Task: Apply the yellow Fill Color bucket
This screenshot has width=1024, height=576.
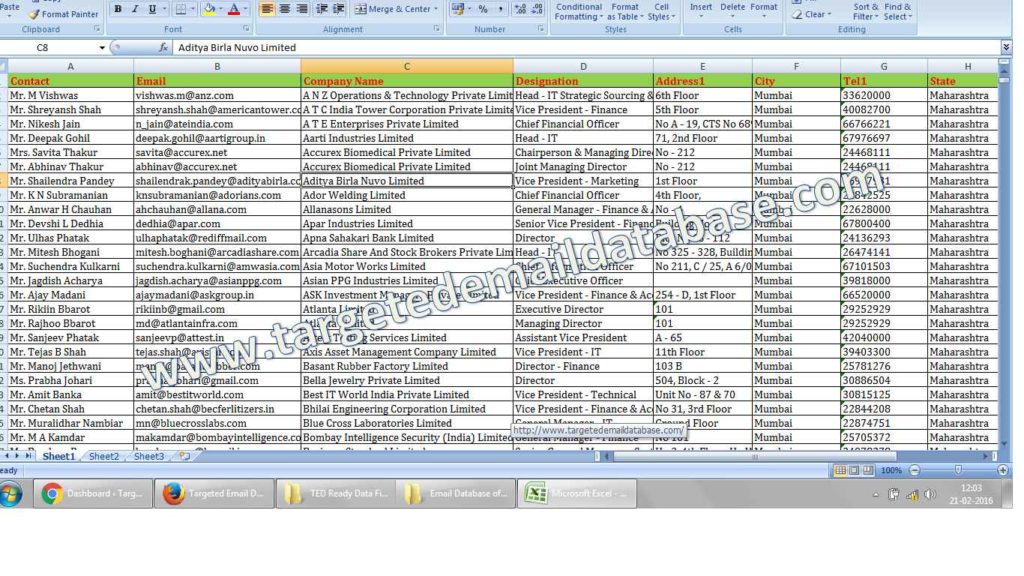Action: coord(209,9)
